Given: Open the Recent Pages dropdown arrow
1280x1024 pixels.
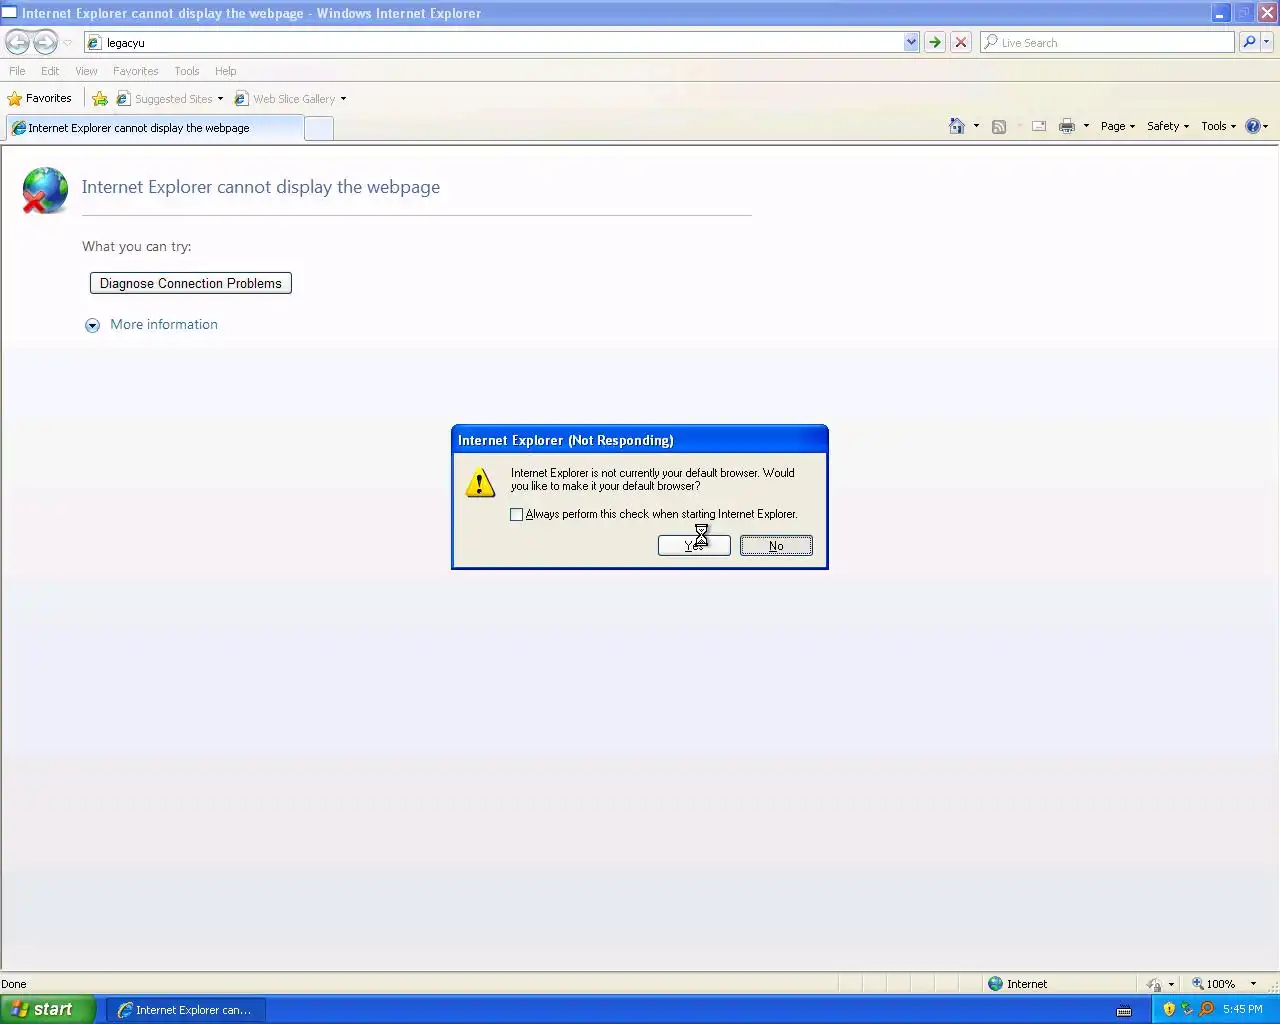Looking at the screenshot, I should 67,43.
